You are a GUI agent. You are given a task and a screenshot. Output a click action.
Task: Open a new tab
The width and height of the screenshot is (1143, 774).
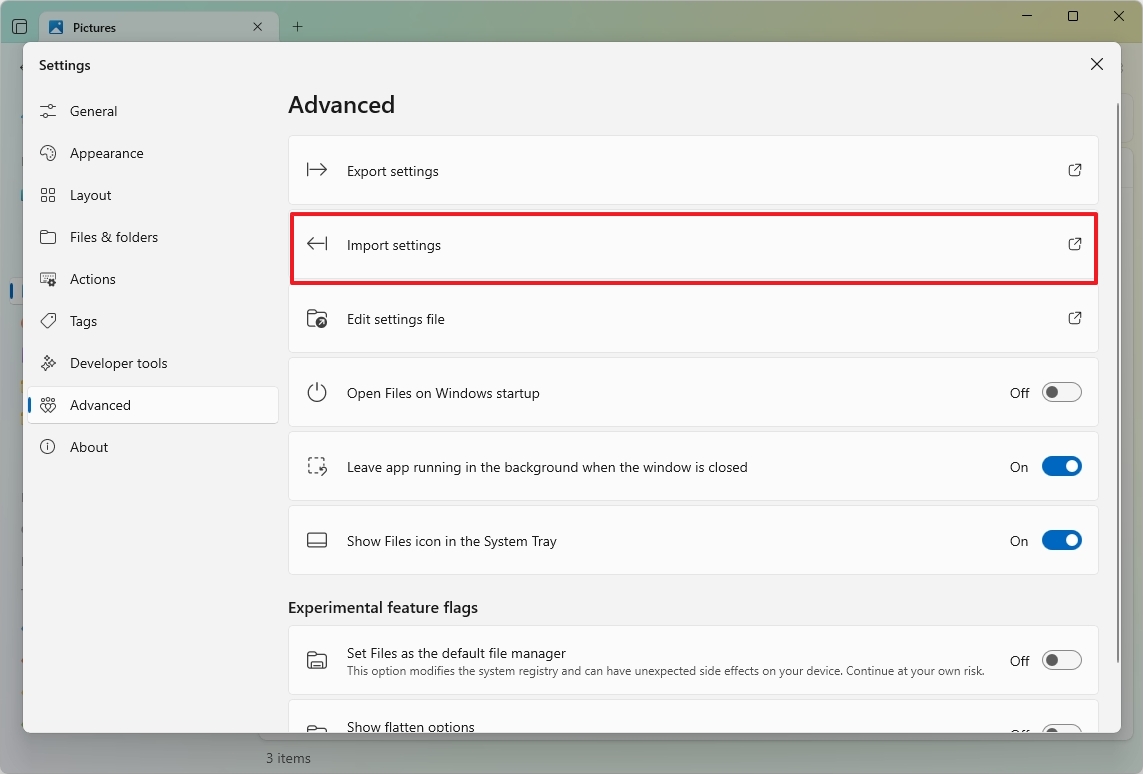[297, 27]
